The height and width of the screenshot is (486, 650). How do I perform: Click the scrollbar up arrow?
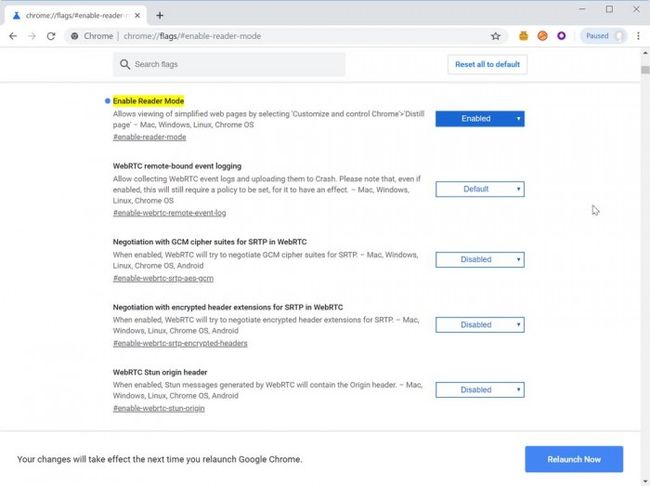coord(645,53)
